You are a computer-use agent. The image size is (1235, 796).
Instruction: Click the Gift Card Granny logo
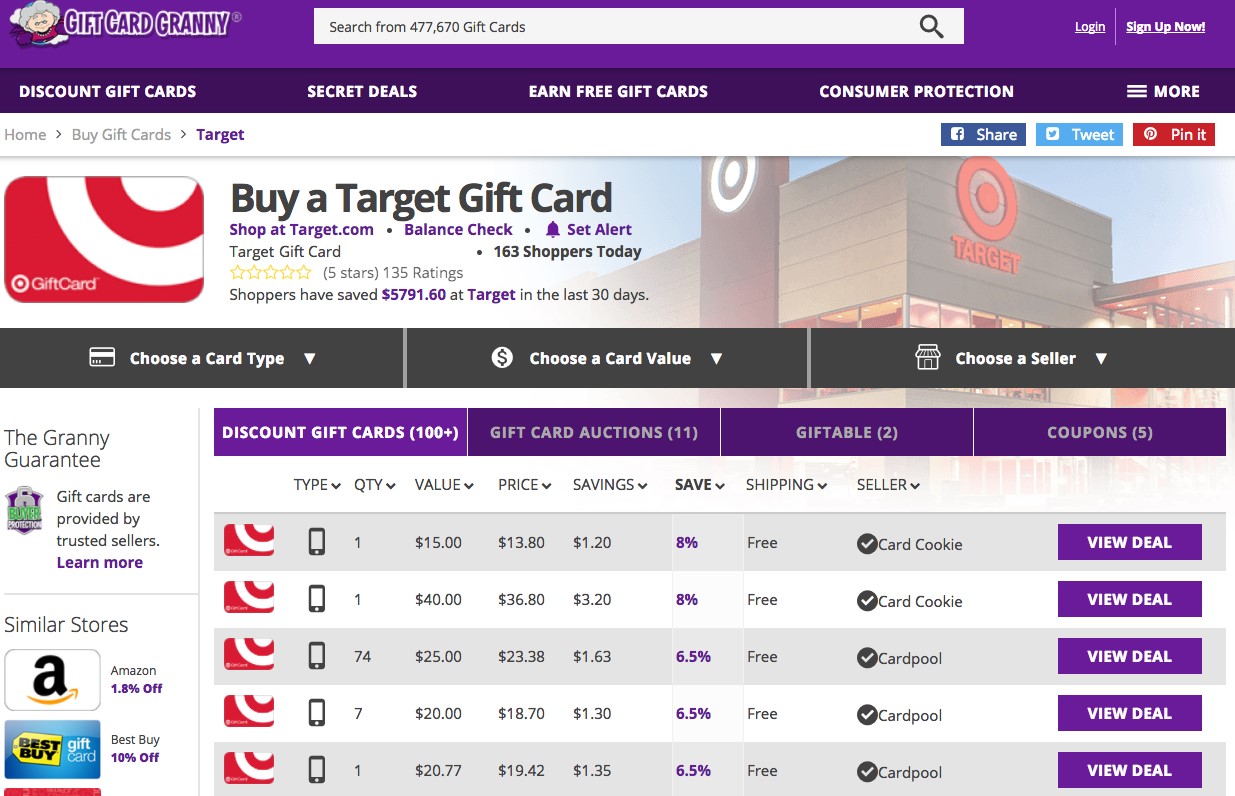click(125, 25)
